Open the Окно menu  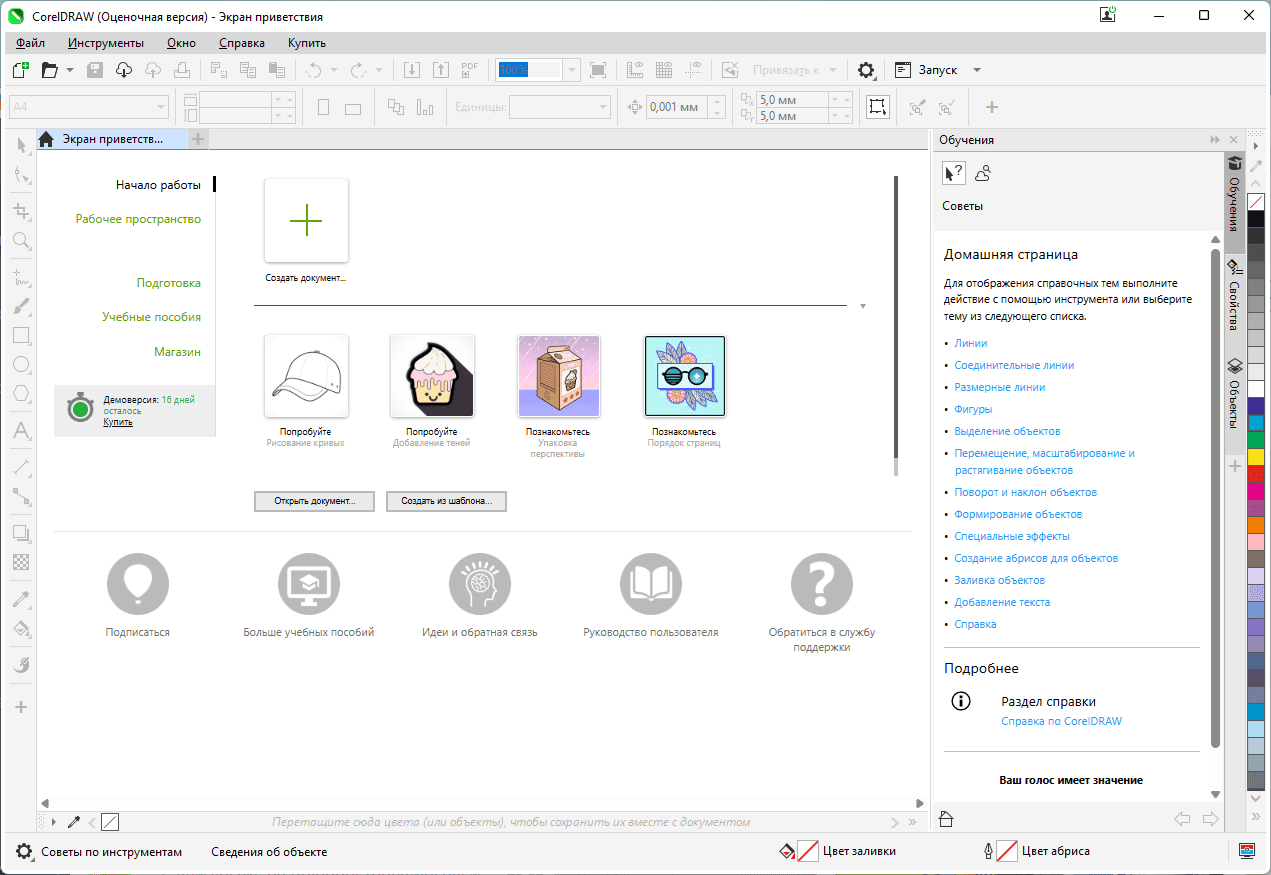point(181,43)
